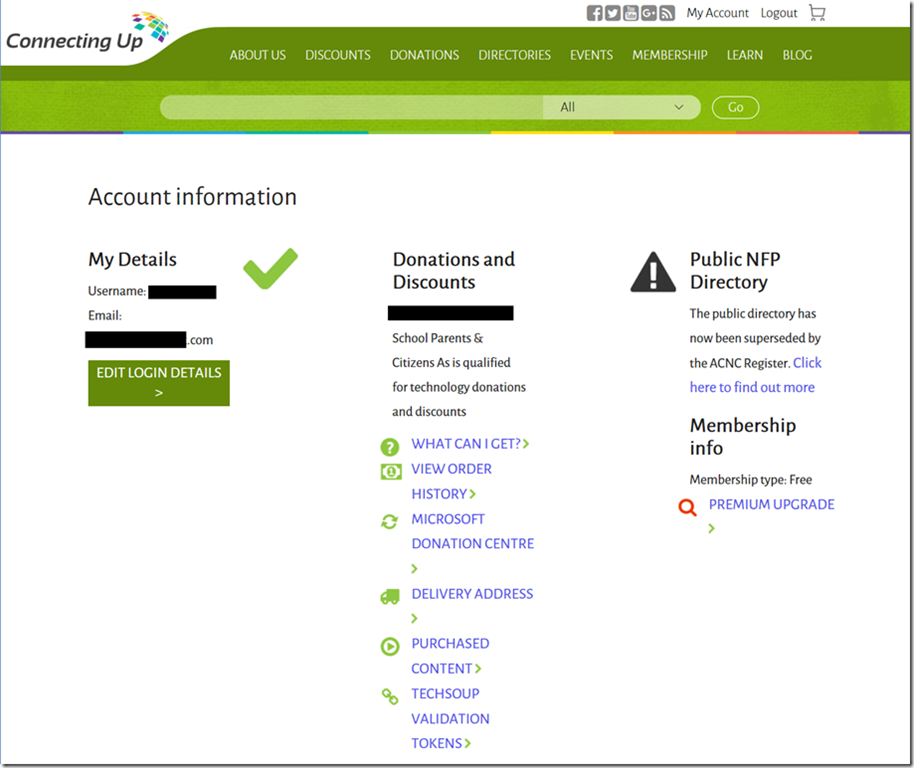Image resolution: width=914 pixels, height=768 pixels.
Task: Click the Logout link
Action: [x=779, y=13]
